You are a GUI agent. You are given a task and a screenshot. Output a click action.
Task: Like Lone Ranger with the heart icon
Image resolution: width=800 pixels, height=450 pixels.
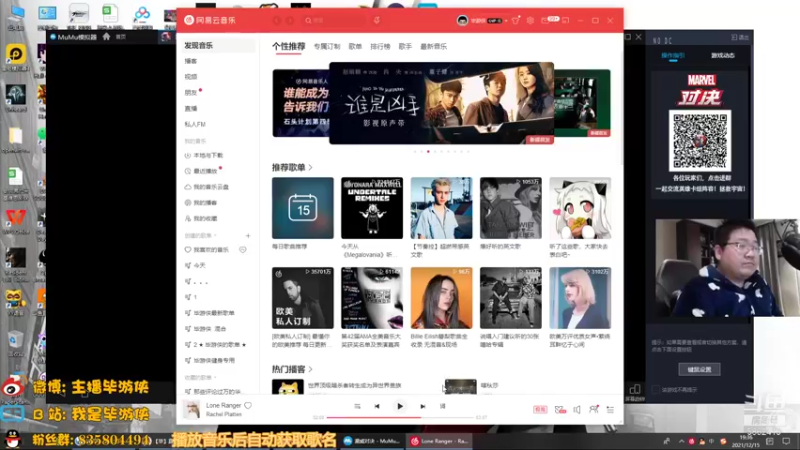pyautogui.click(x=248, y=405)
